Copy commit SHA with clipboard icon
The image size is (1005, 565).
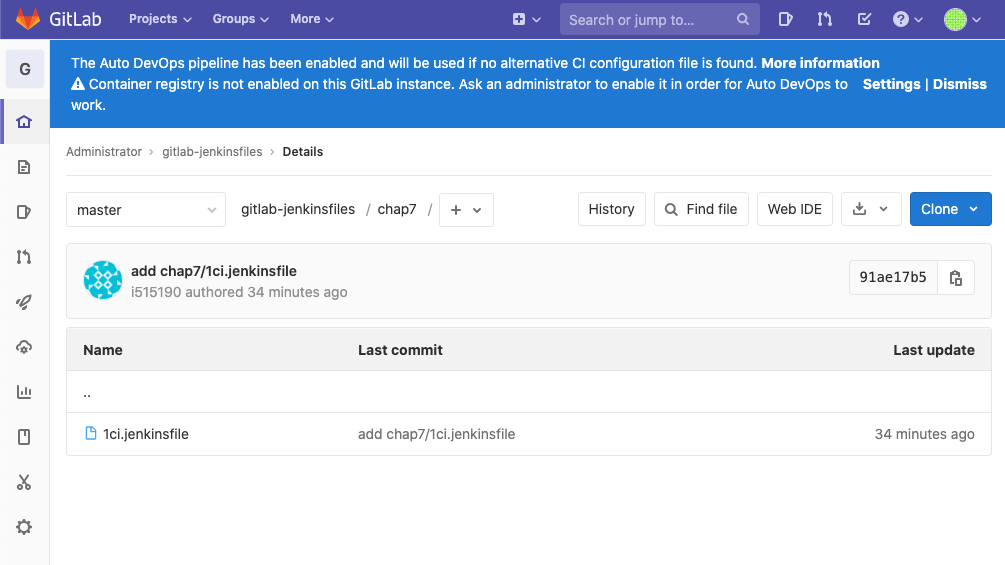pos(956,278)
